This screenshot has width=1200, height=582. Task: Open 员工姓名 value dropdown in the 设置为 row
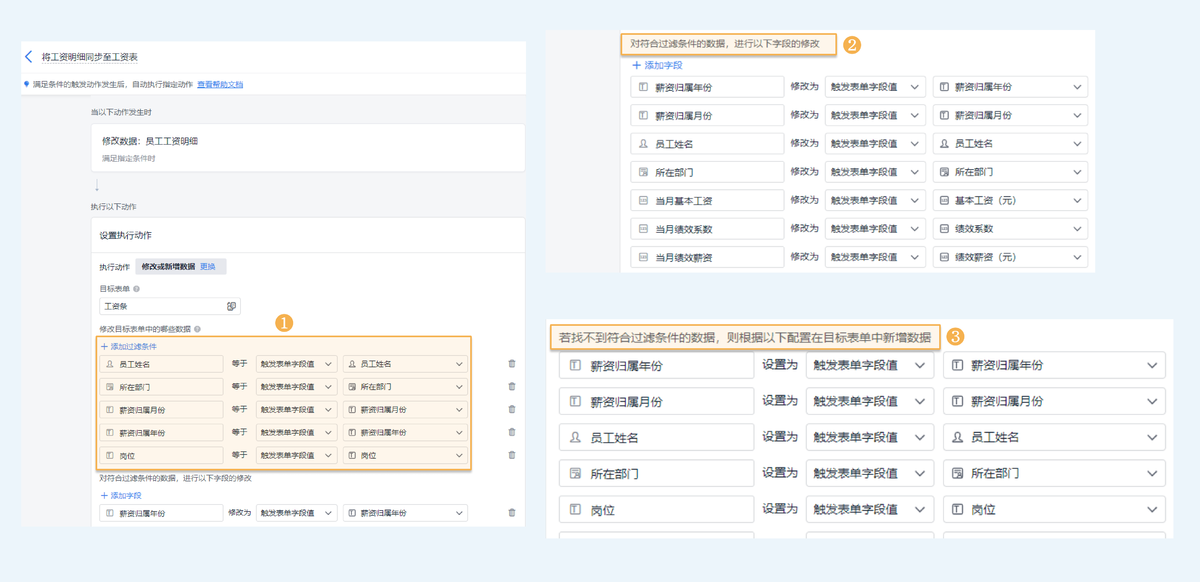(1054, 437)
